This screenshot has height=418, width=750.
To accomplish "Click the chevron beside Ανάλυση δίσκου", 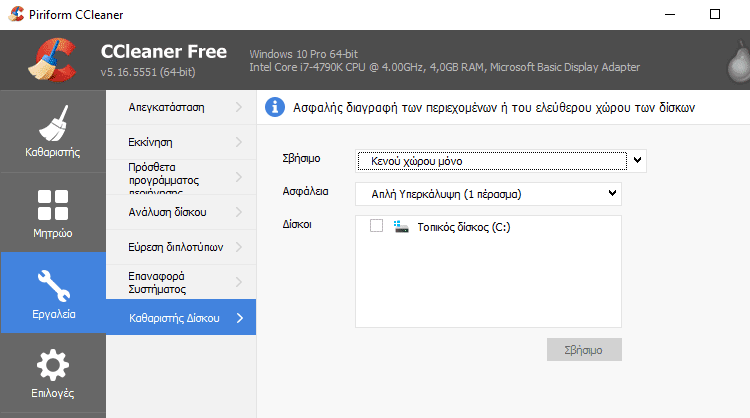I will pos(239,212).
